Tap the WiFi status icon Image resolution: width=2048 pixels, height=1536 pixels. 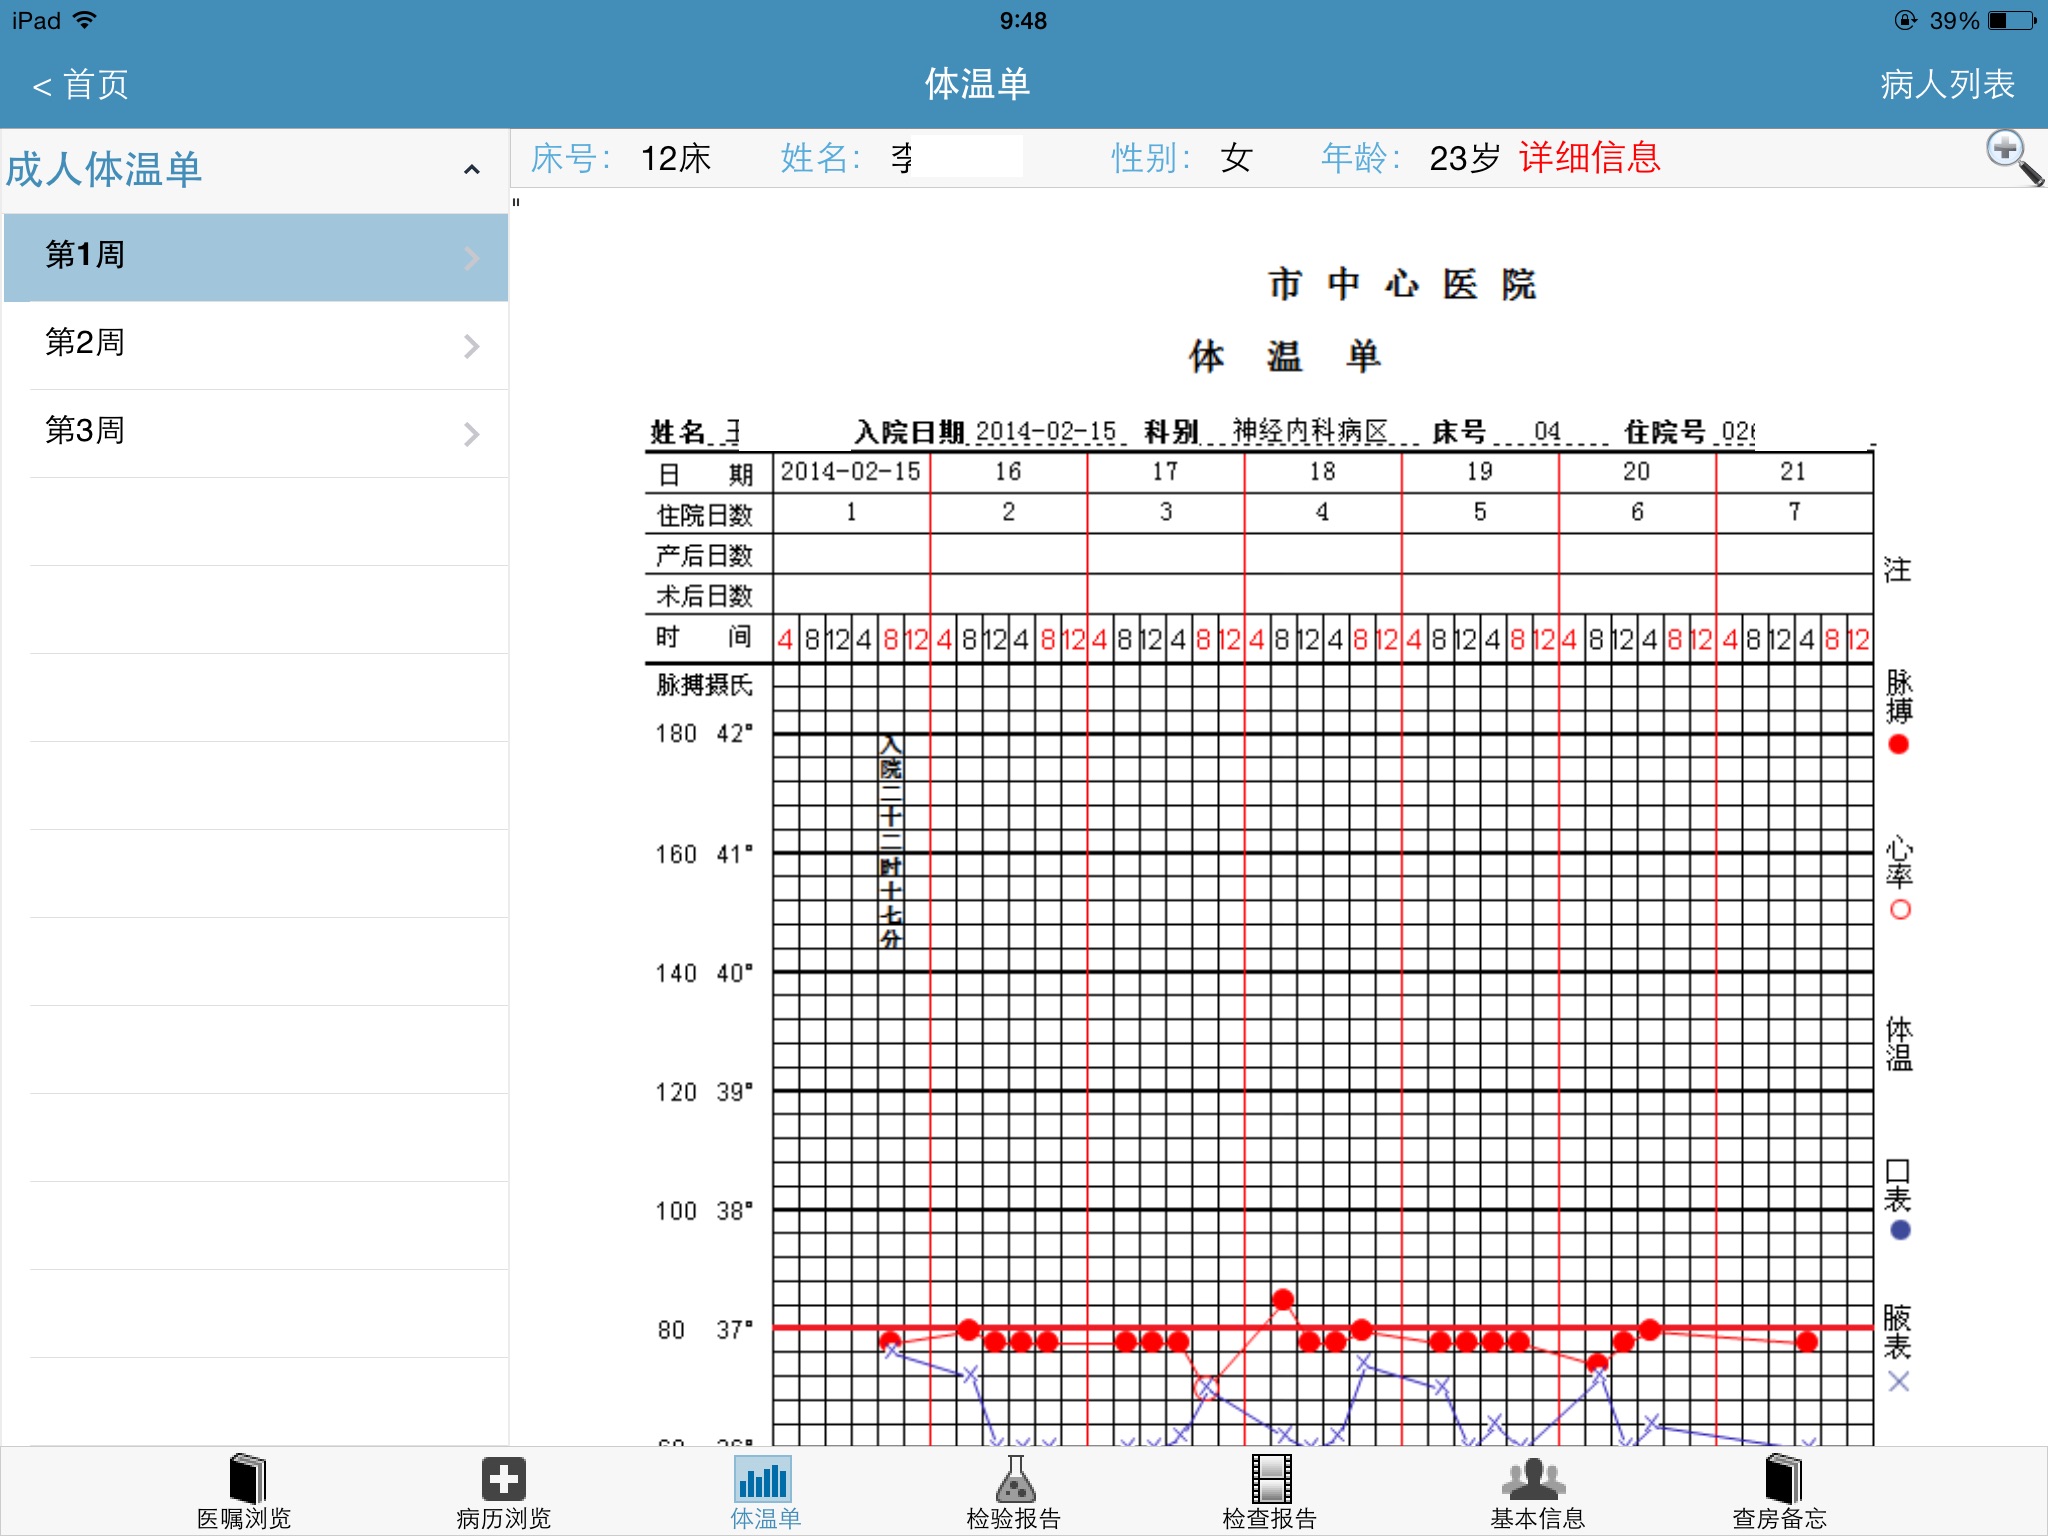point(85,20)
